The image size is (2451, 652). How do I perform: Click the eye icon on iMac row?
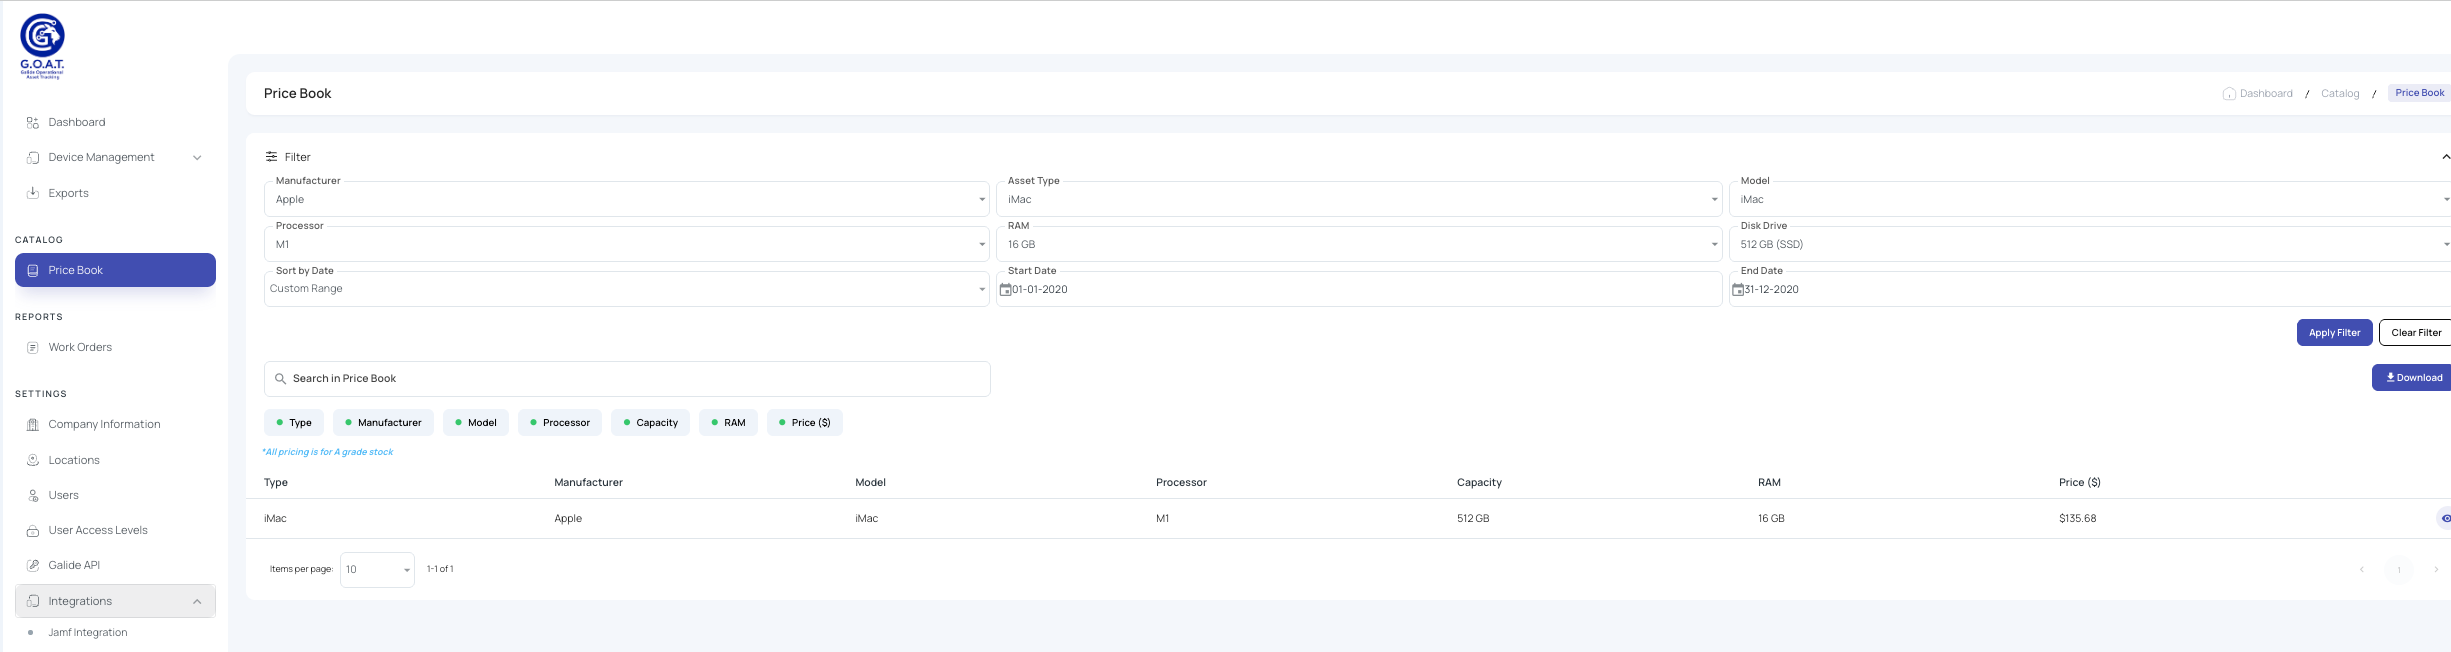(2445, 518)
